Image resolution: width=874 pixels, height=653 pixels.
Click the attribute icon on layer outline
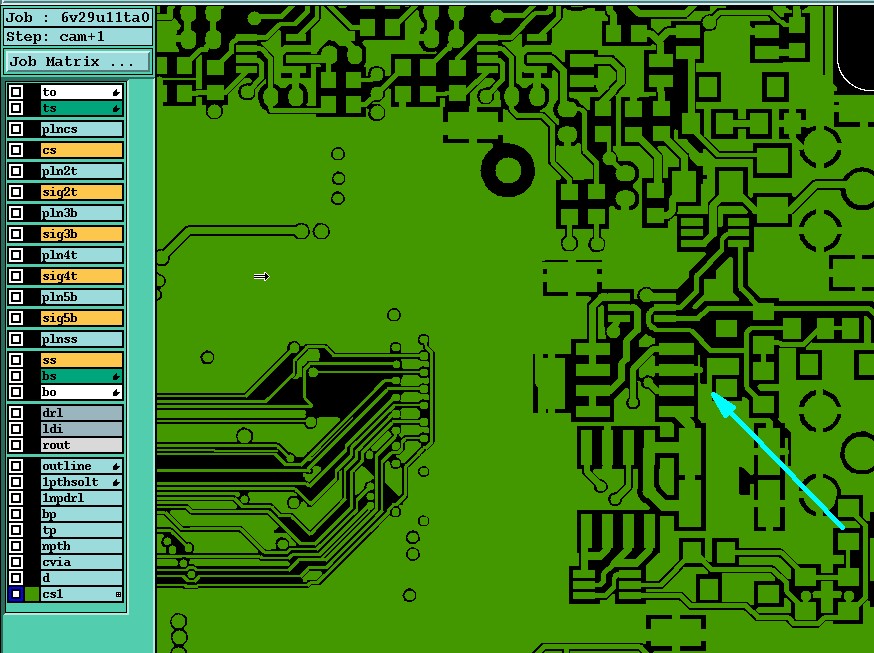(x=116, y=466)
